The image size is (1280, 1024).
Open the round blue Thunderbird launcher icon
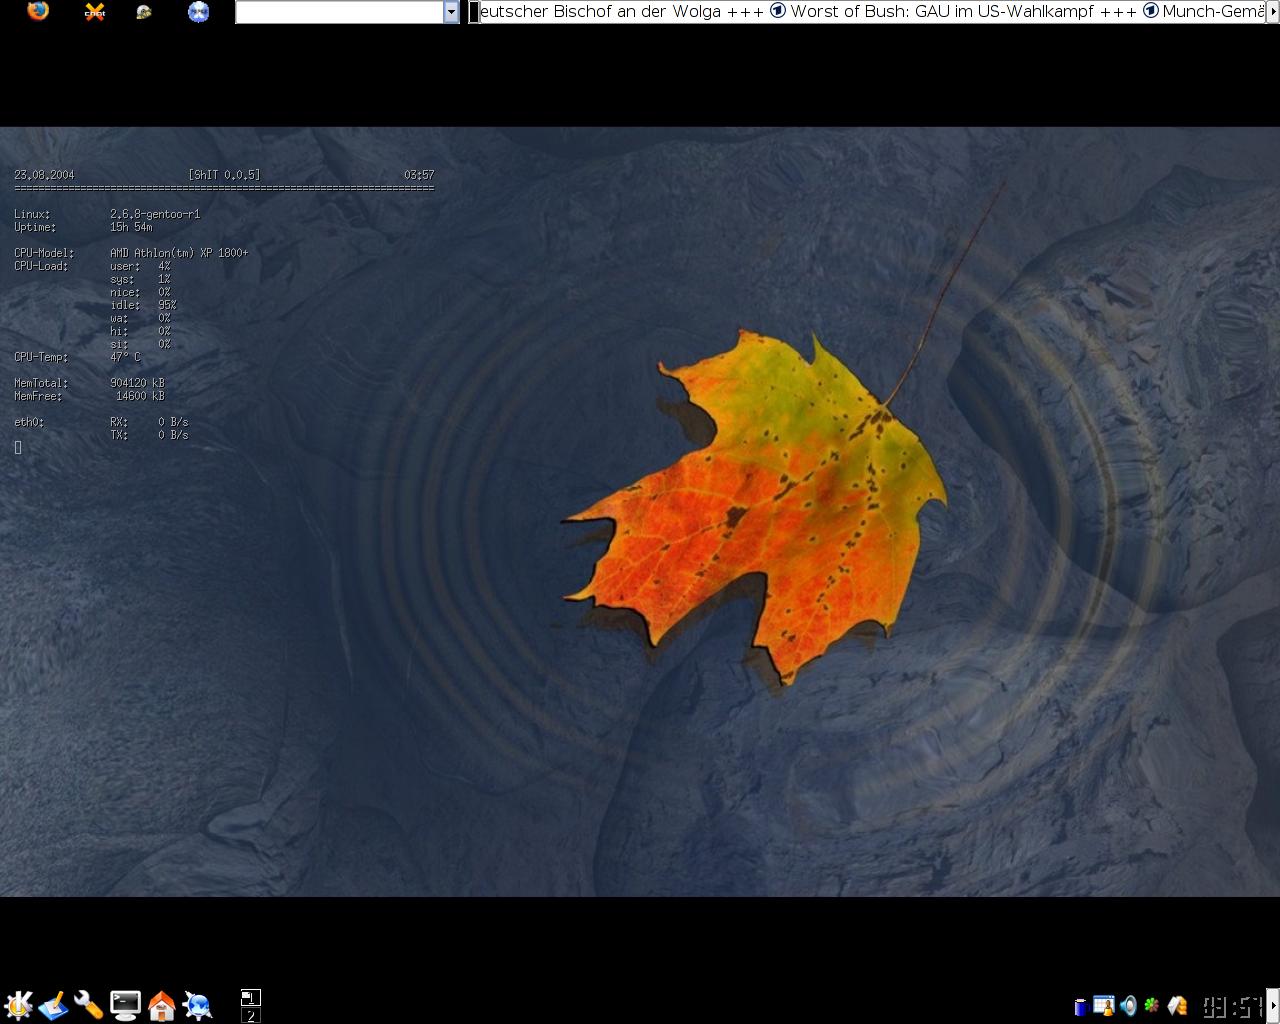[199, 12]
